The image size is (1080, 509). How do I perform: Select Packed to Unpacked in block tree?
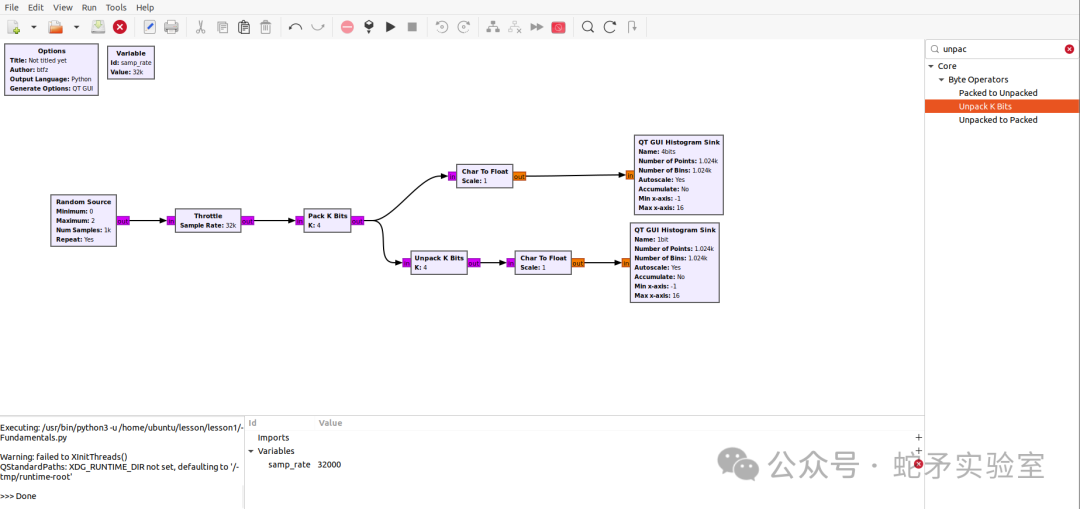(x=997, y=93)
